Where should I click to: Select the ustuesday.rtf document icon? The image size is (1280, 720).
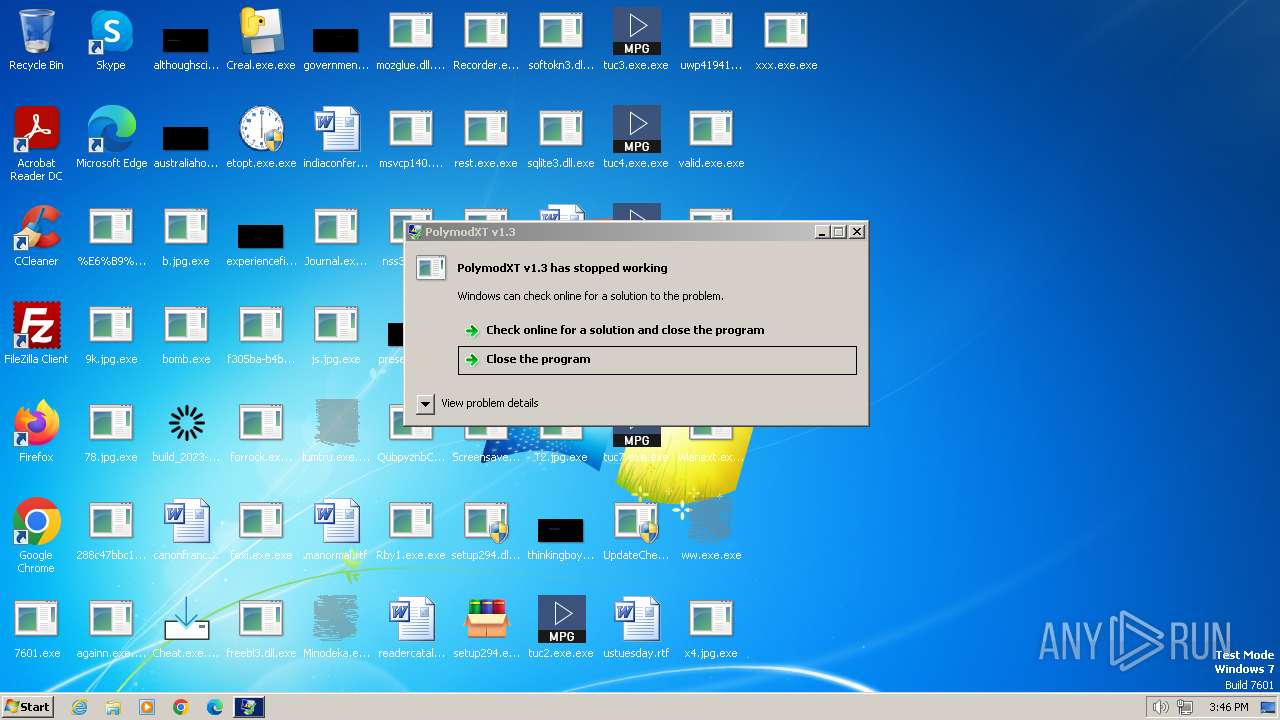tap(636, 628)
